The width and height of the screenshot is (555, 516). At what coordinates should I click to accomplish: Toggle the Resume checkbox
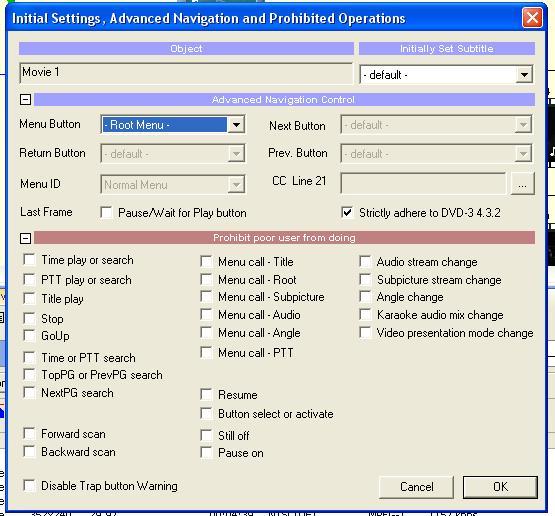point(206,394)
